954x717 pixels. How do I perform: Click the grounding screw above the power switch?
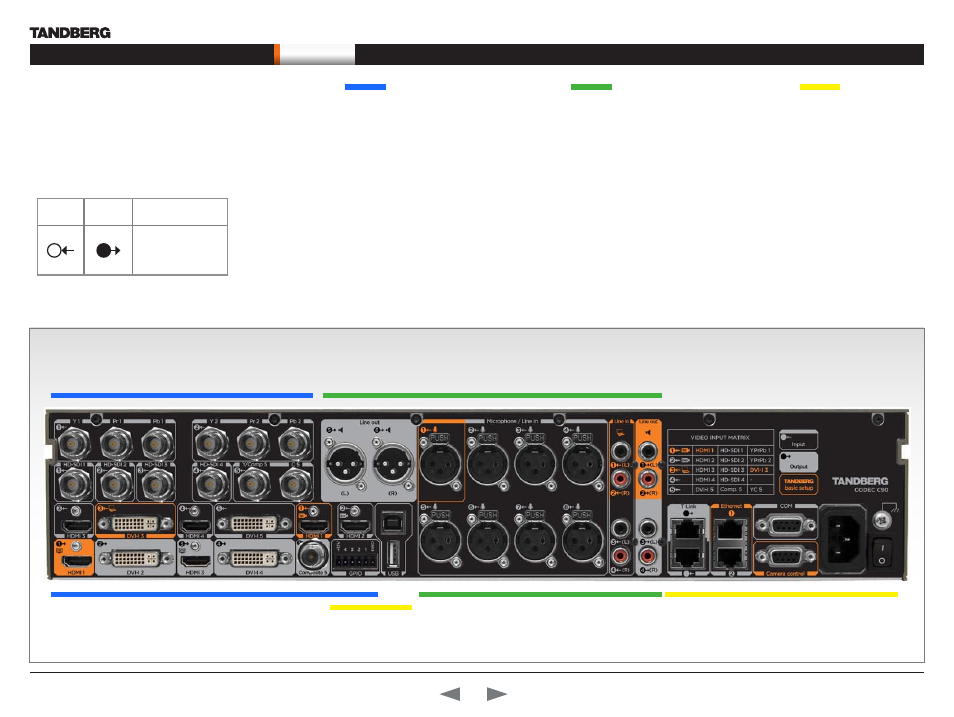pos(882,519)
